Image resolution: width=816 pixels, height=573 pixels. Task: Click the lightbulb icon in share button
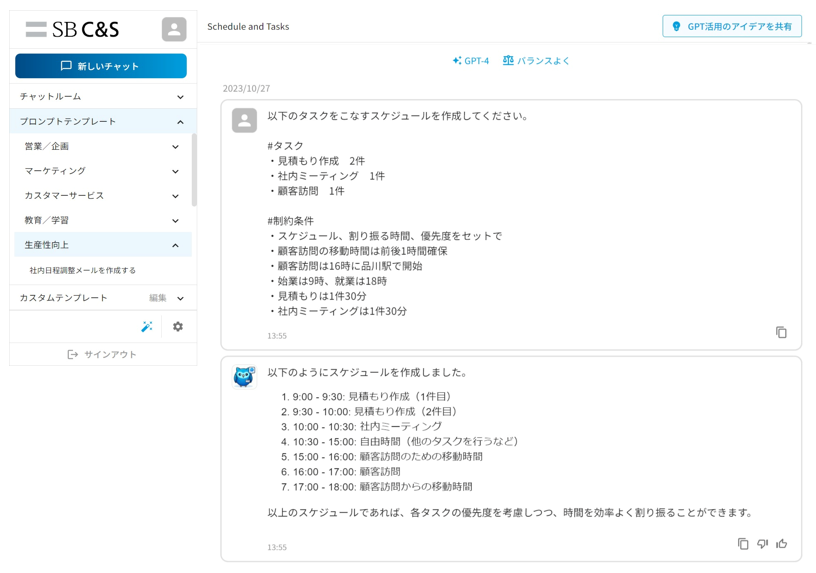coord(676,26)
